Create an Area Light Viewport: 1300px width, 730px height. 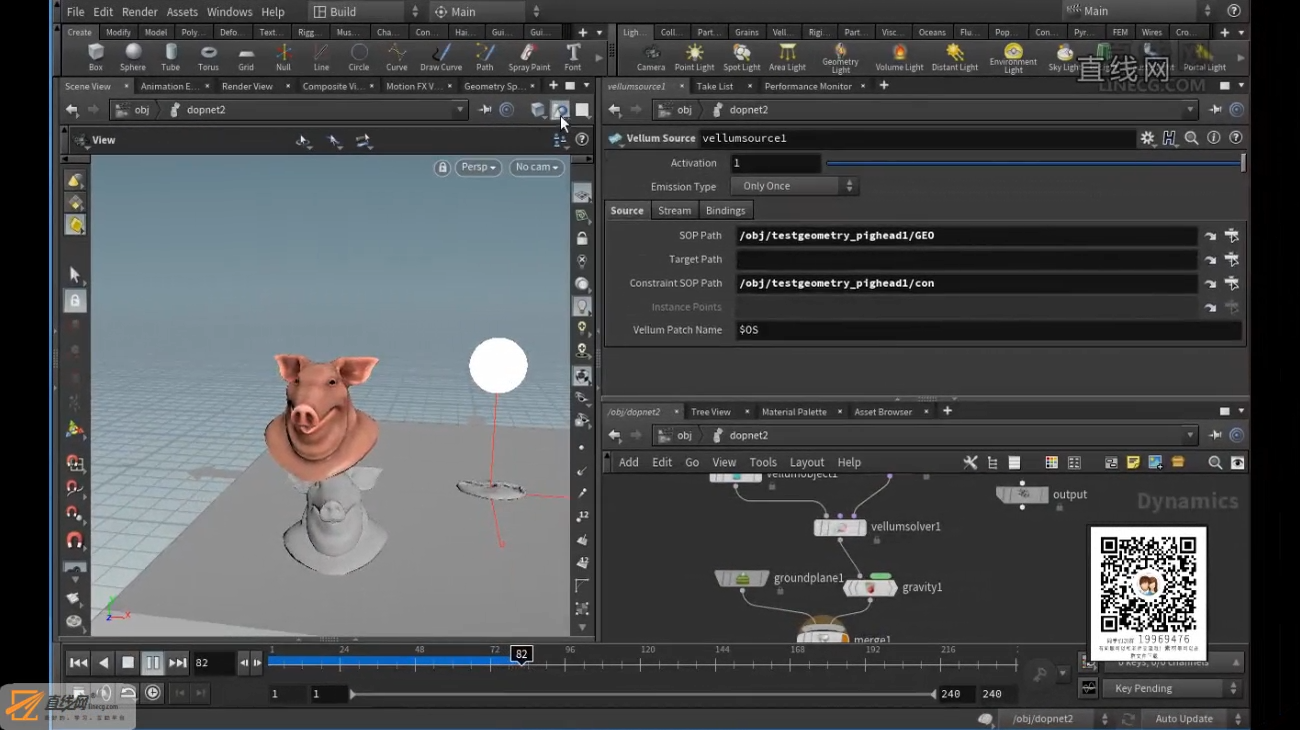point(787,57)
